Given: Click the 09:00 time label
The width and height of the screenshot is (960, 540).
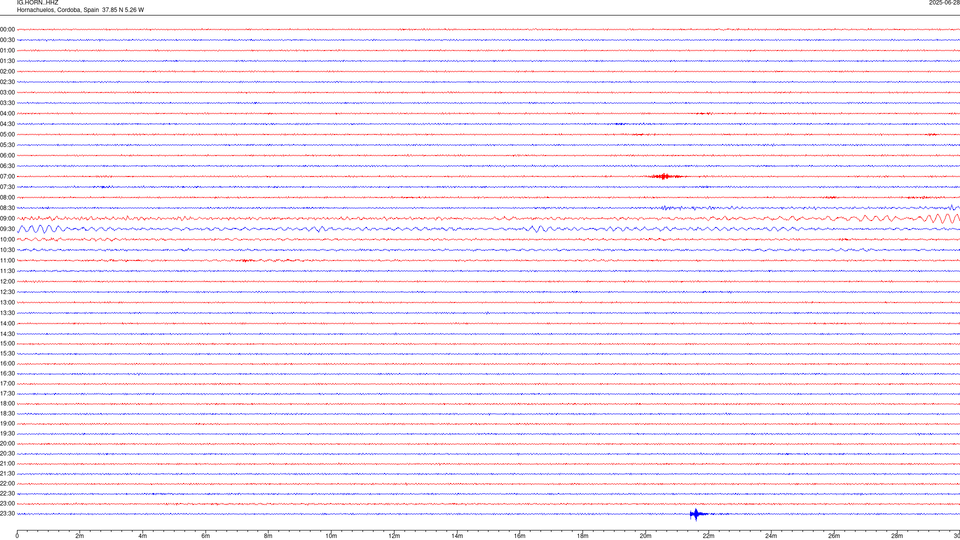Looking at the screenshot, I should [x=7, y=219].
